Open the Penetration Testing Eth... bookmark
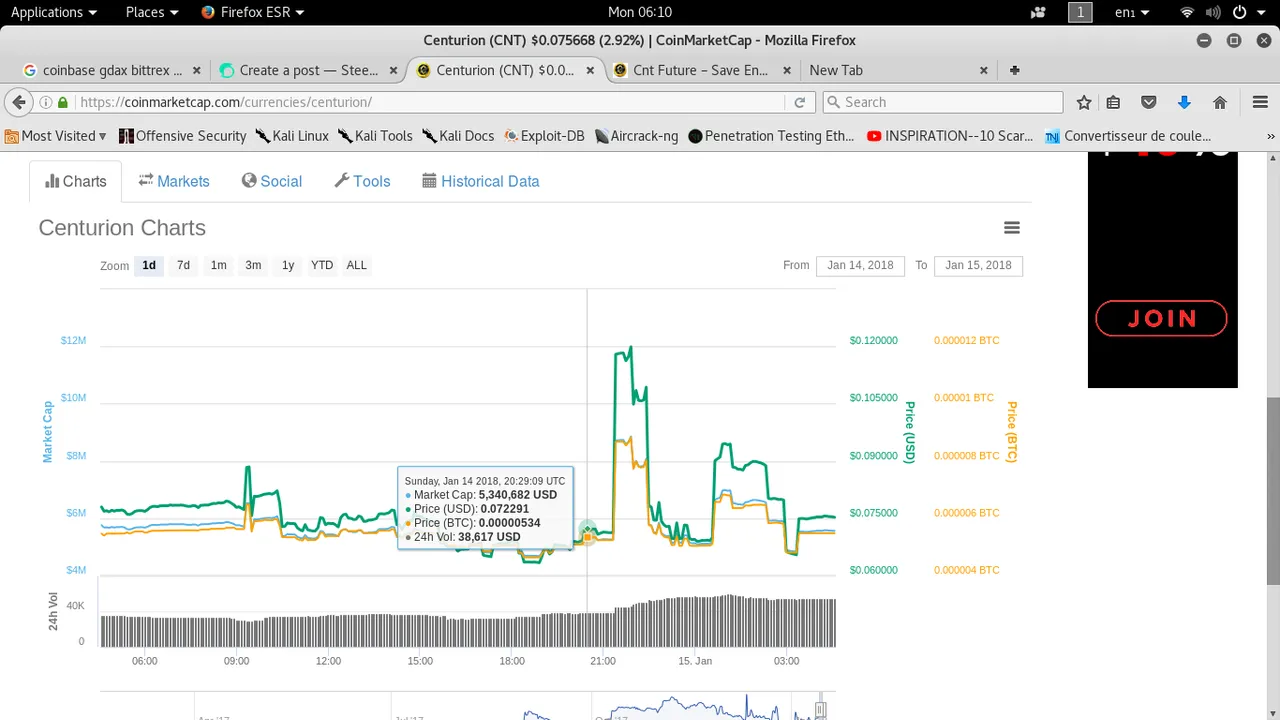Screen dimensions: 1280x720 [x=772, y=136]
